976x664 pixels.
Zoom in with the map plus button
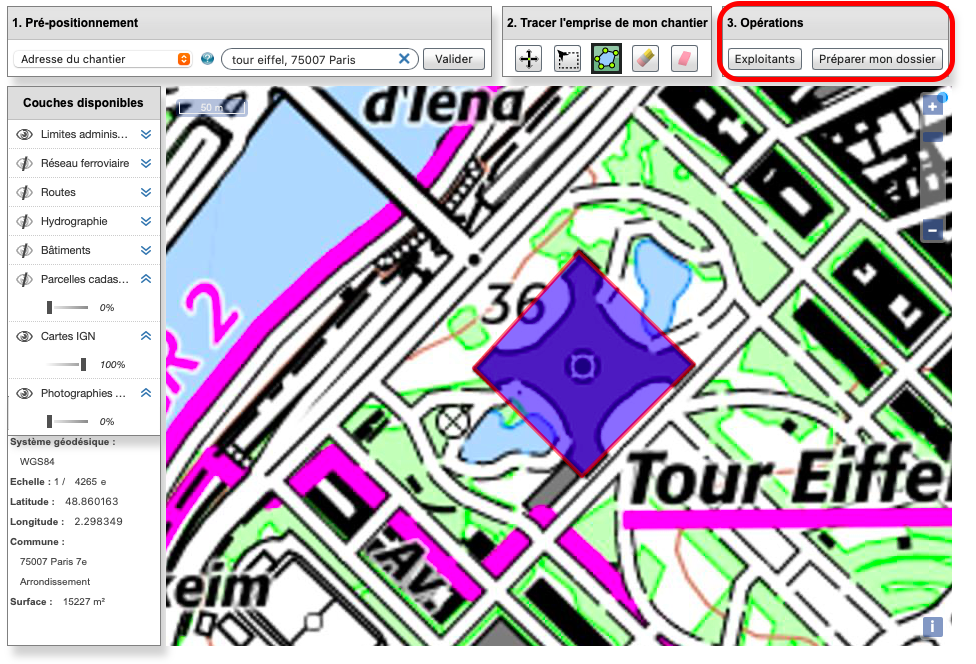(932, 106)
